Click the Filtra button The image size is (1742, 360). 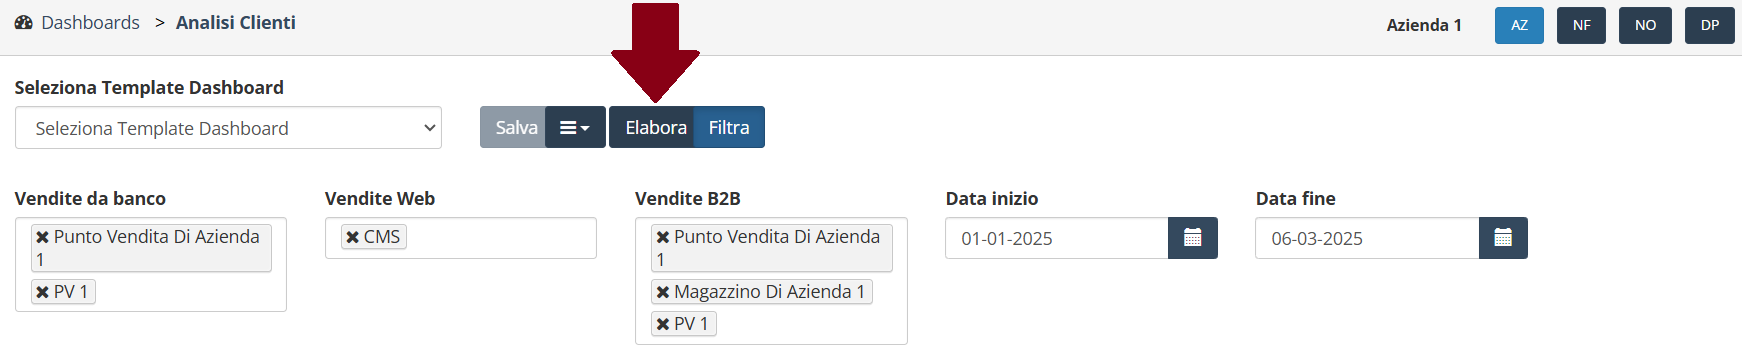point(729,127)
